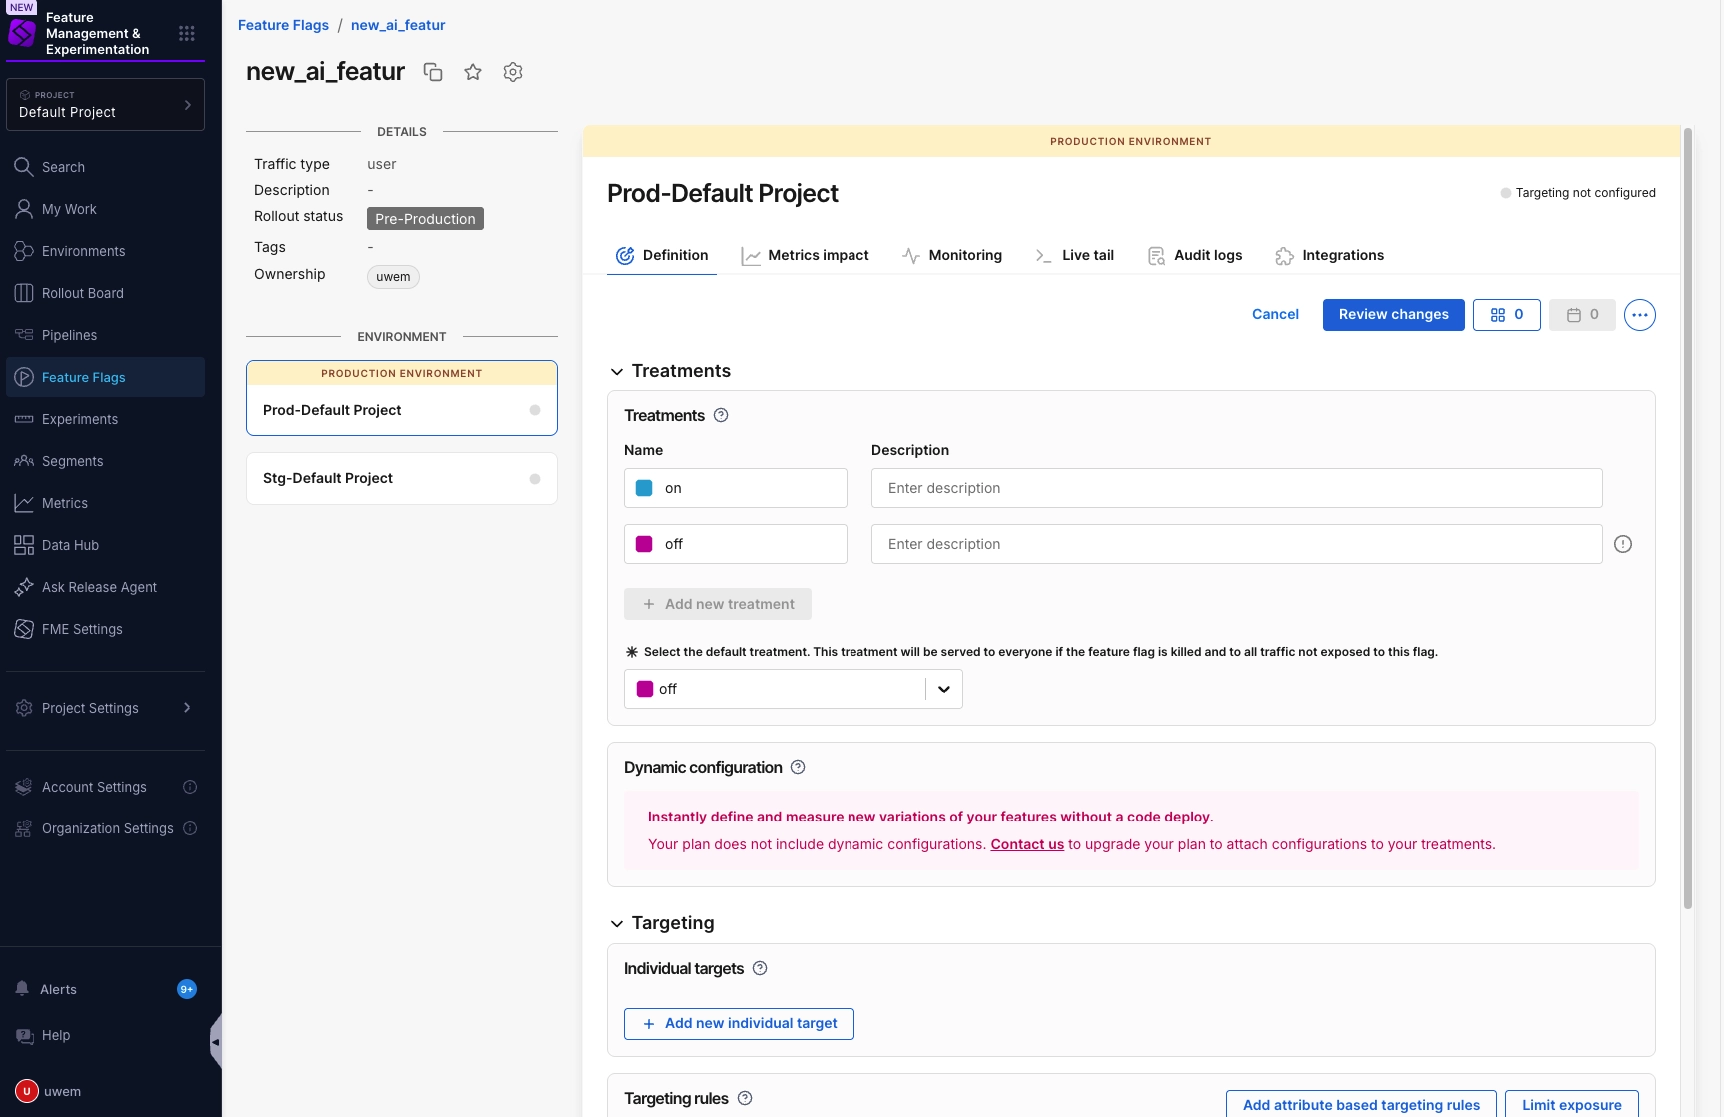Open the Audit logs tab
Viewport: 1724px width, 1117px height.
1195,255
